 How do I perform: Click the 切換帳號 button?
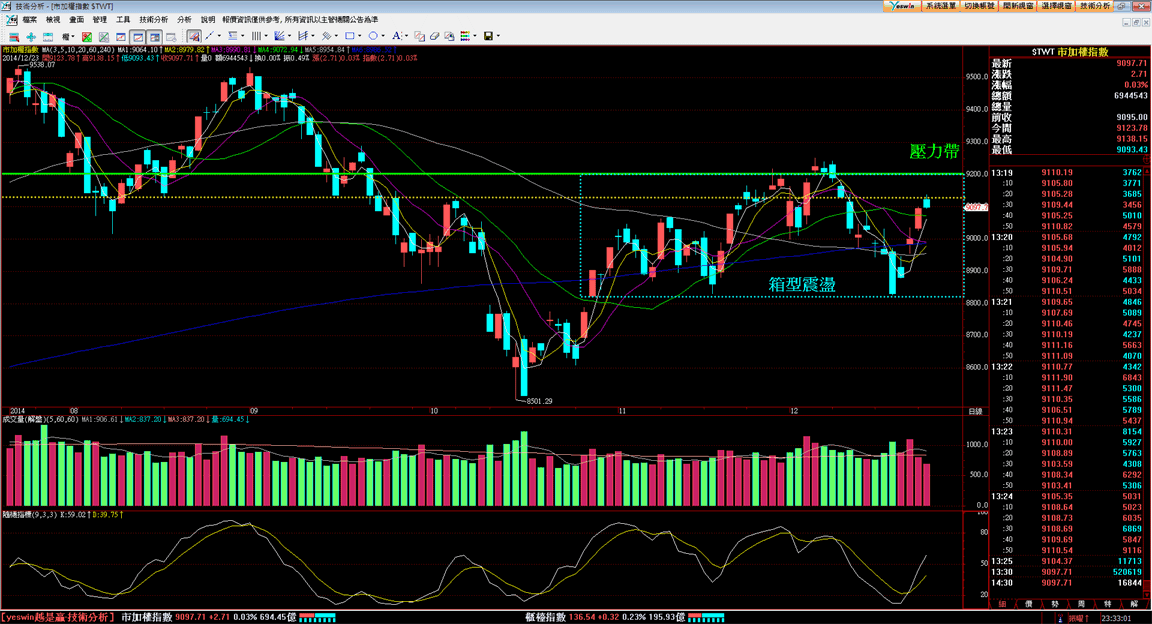coord(979,5)
